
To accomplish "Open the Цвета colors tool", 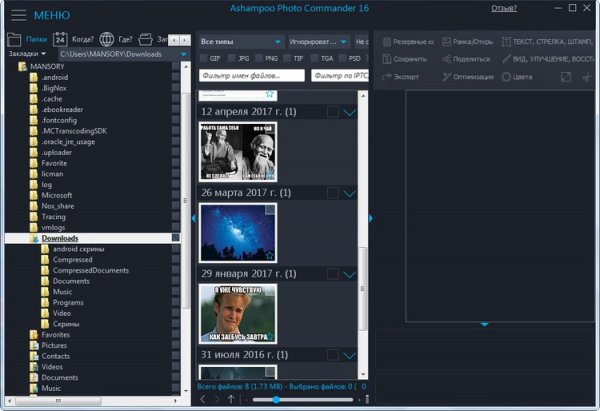I will (507, 76).
